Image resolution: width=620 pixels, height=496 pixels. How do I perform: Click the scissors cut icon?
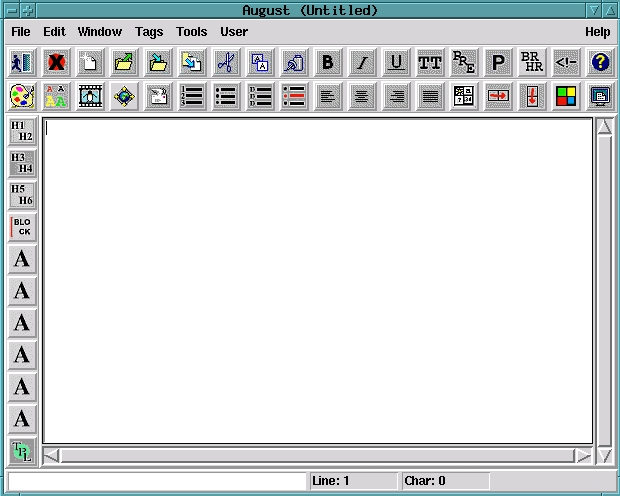pyautogui.click(x=225, y=62)
